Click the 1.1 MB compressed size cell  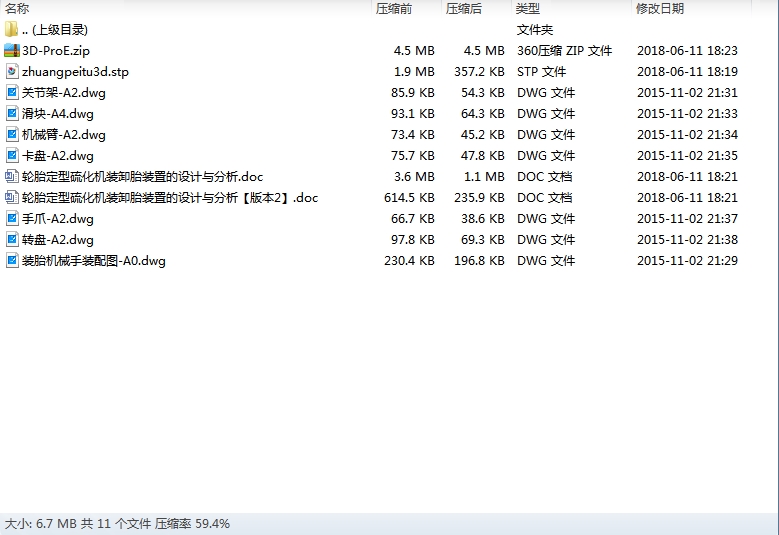point(484,177)
